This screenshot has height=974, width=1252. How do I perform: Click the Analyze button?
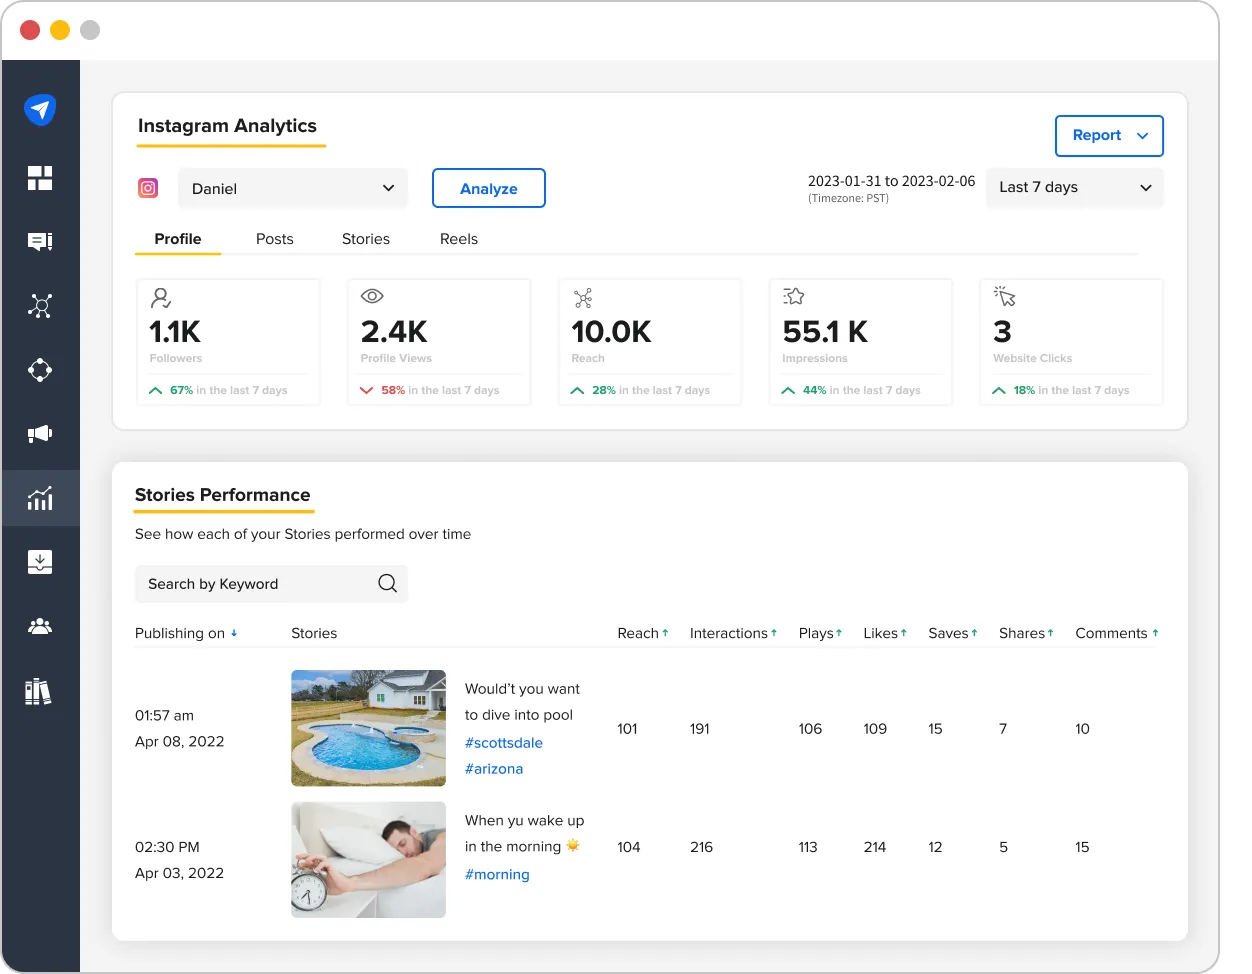point(488,188)
